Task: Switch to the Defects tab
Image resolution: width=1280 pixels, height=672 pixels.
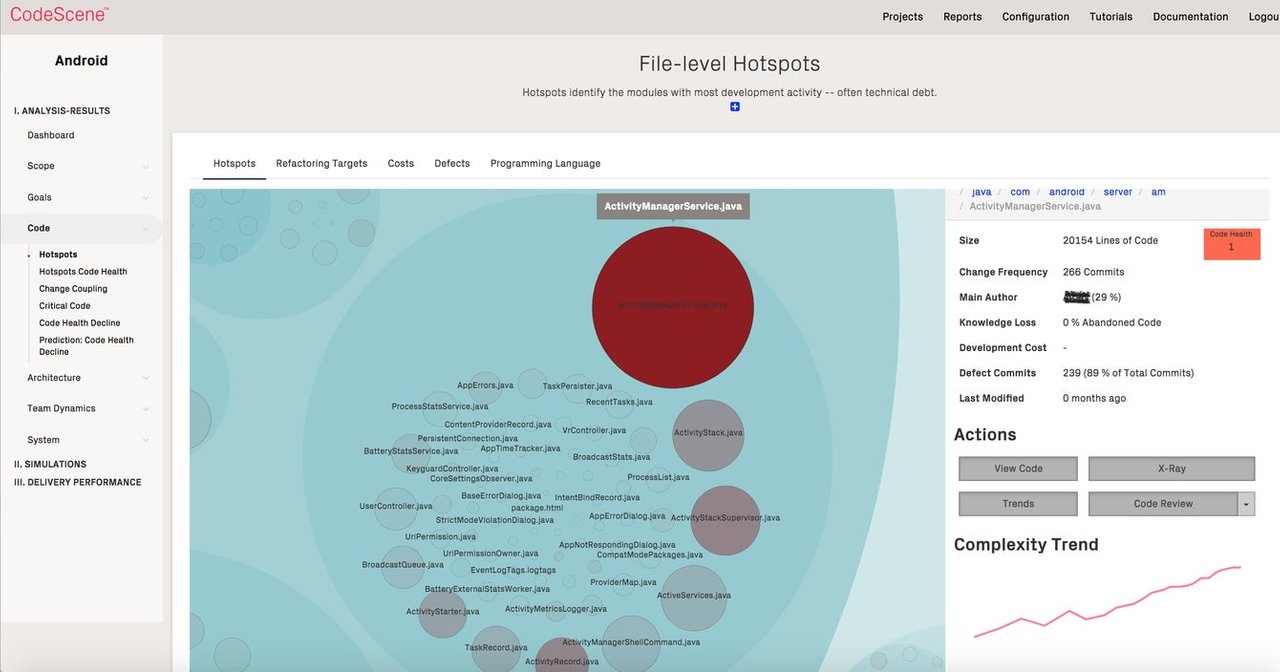Action: 452,164
